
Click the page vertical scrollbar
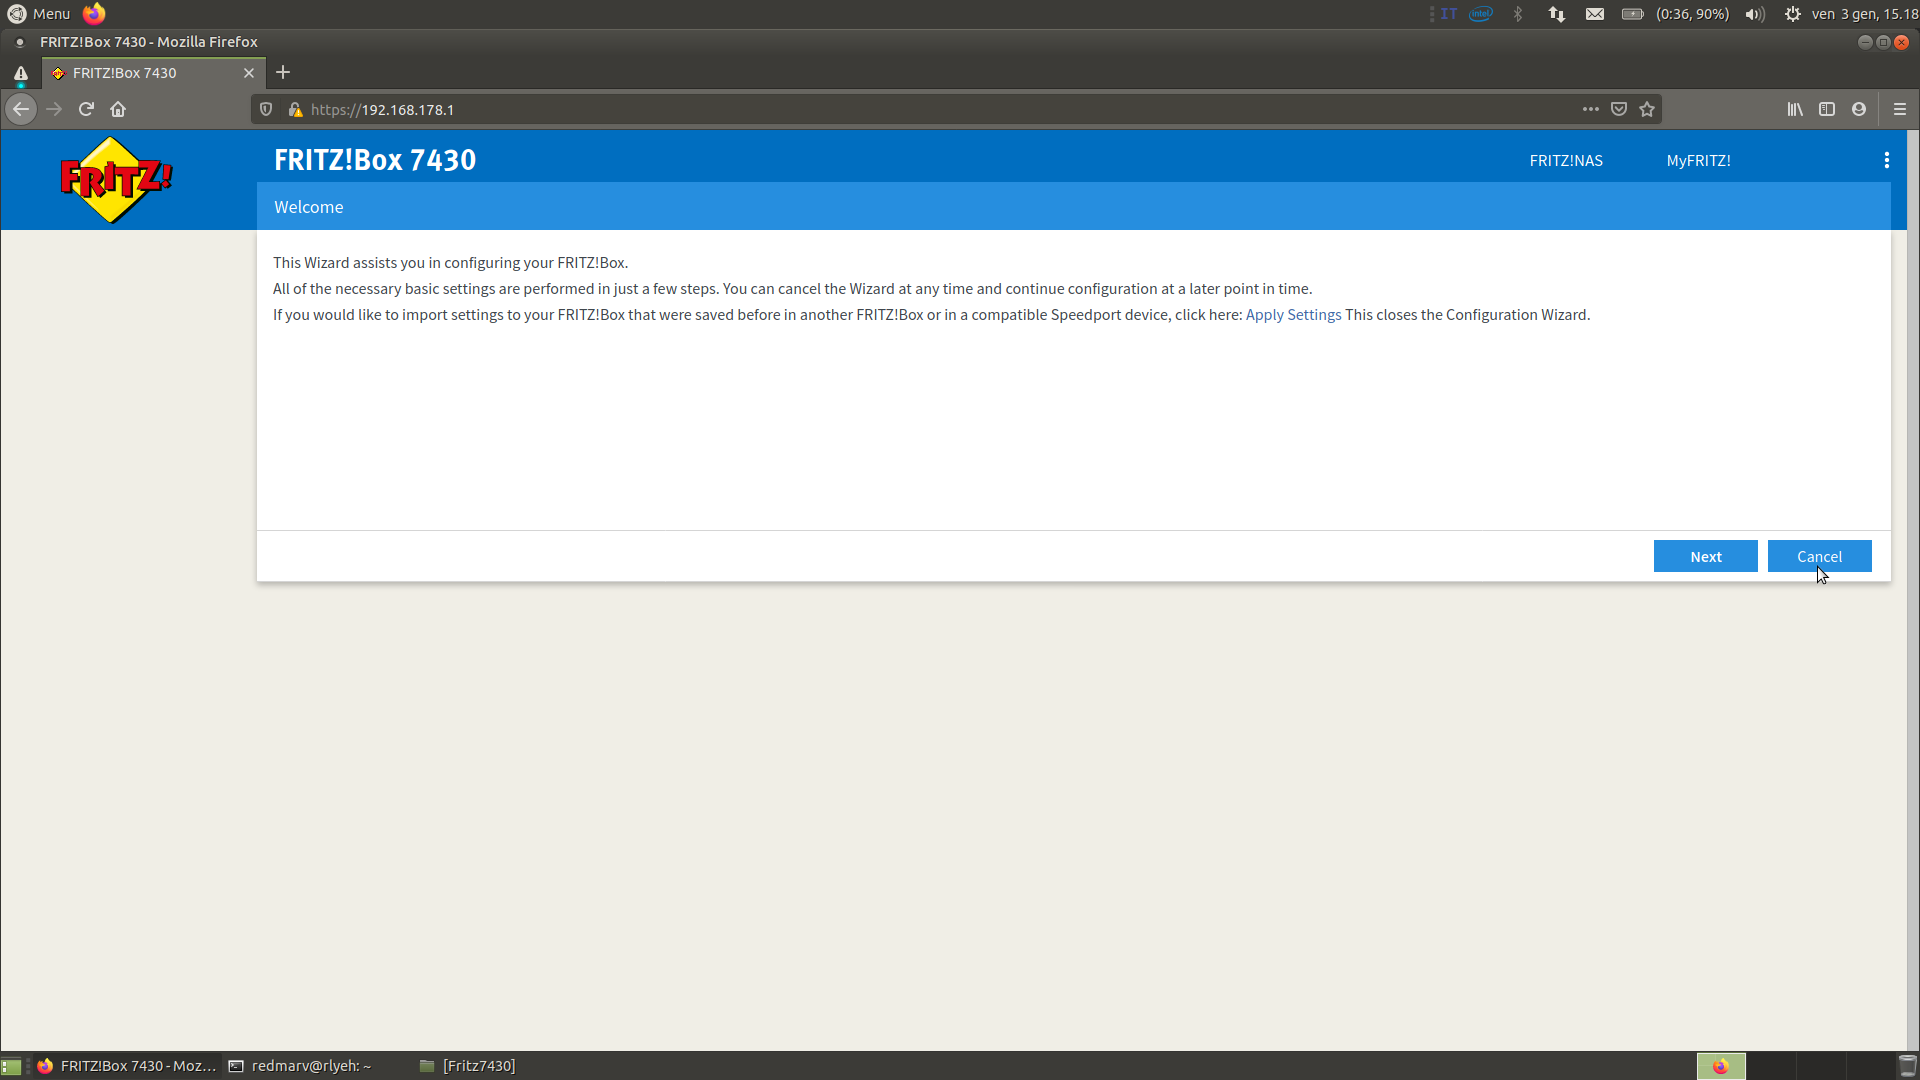1913,590
